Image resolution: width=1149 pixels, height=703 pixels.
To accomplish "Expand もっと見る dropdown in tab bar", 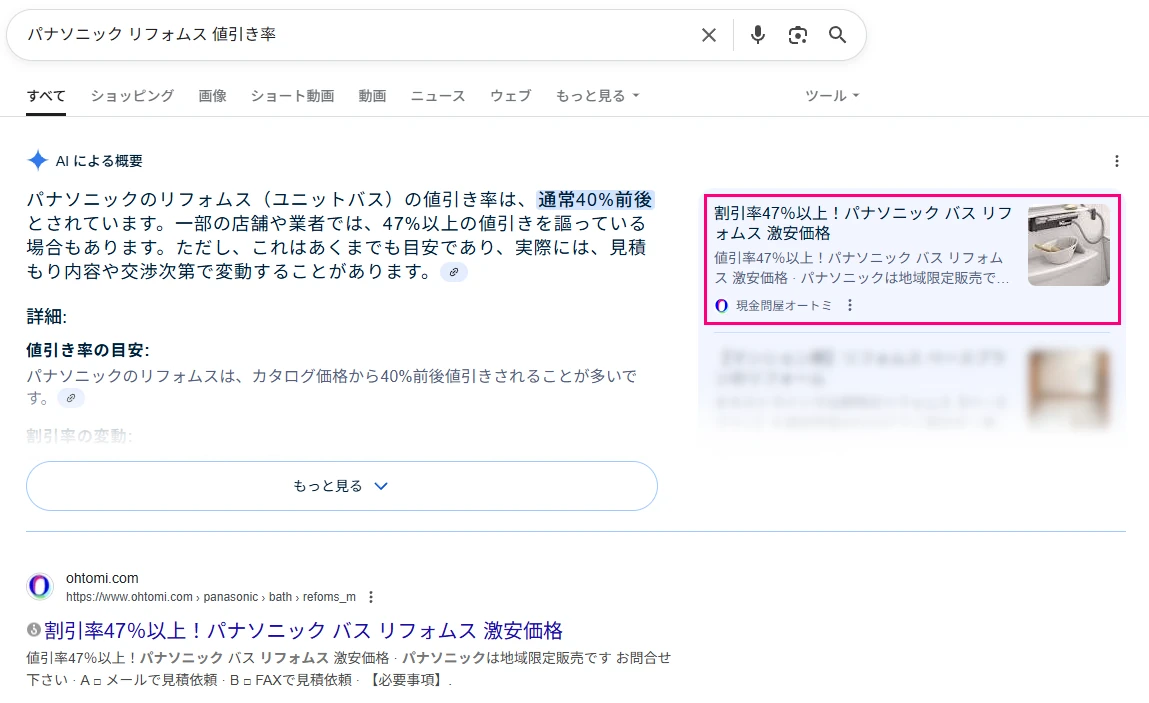I will pyautogui.click(x=597, y=96).
